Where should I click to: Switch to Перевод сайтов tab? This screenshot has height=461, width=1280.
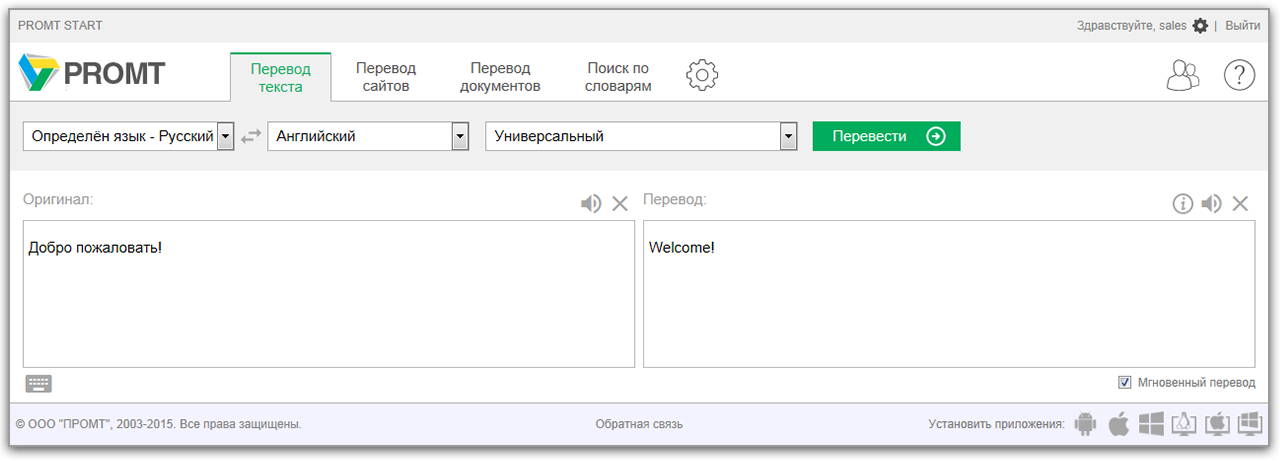tap(386, 77)
